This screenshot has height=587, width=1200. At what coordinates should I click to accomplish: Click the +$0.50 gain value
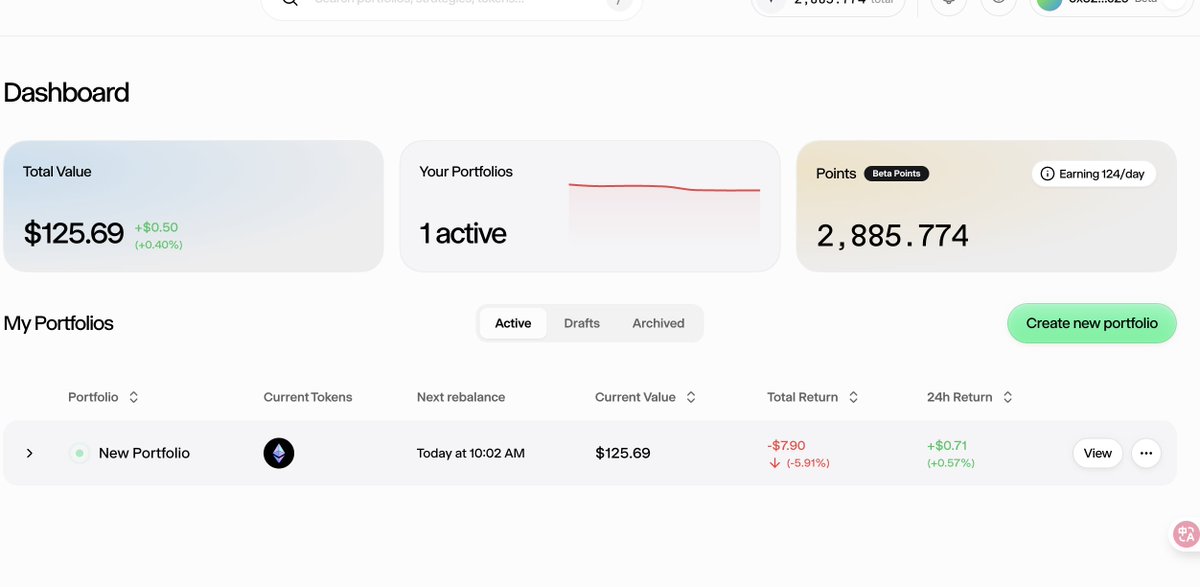click(156, 227)
